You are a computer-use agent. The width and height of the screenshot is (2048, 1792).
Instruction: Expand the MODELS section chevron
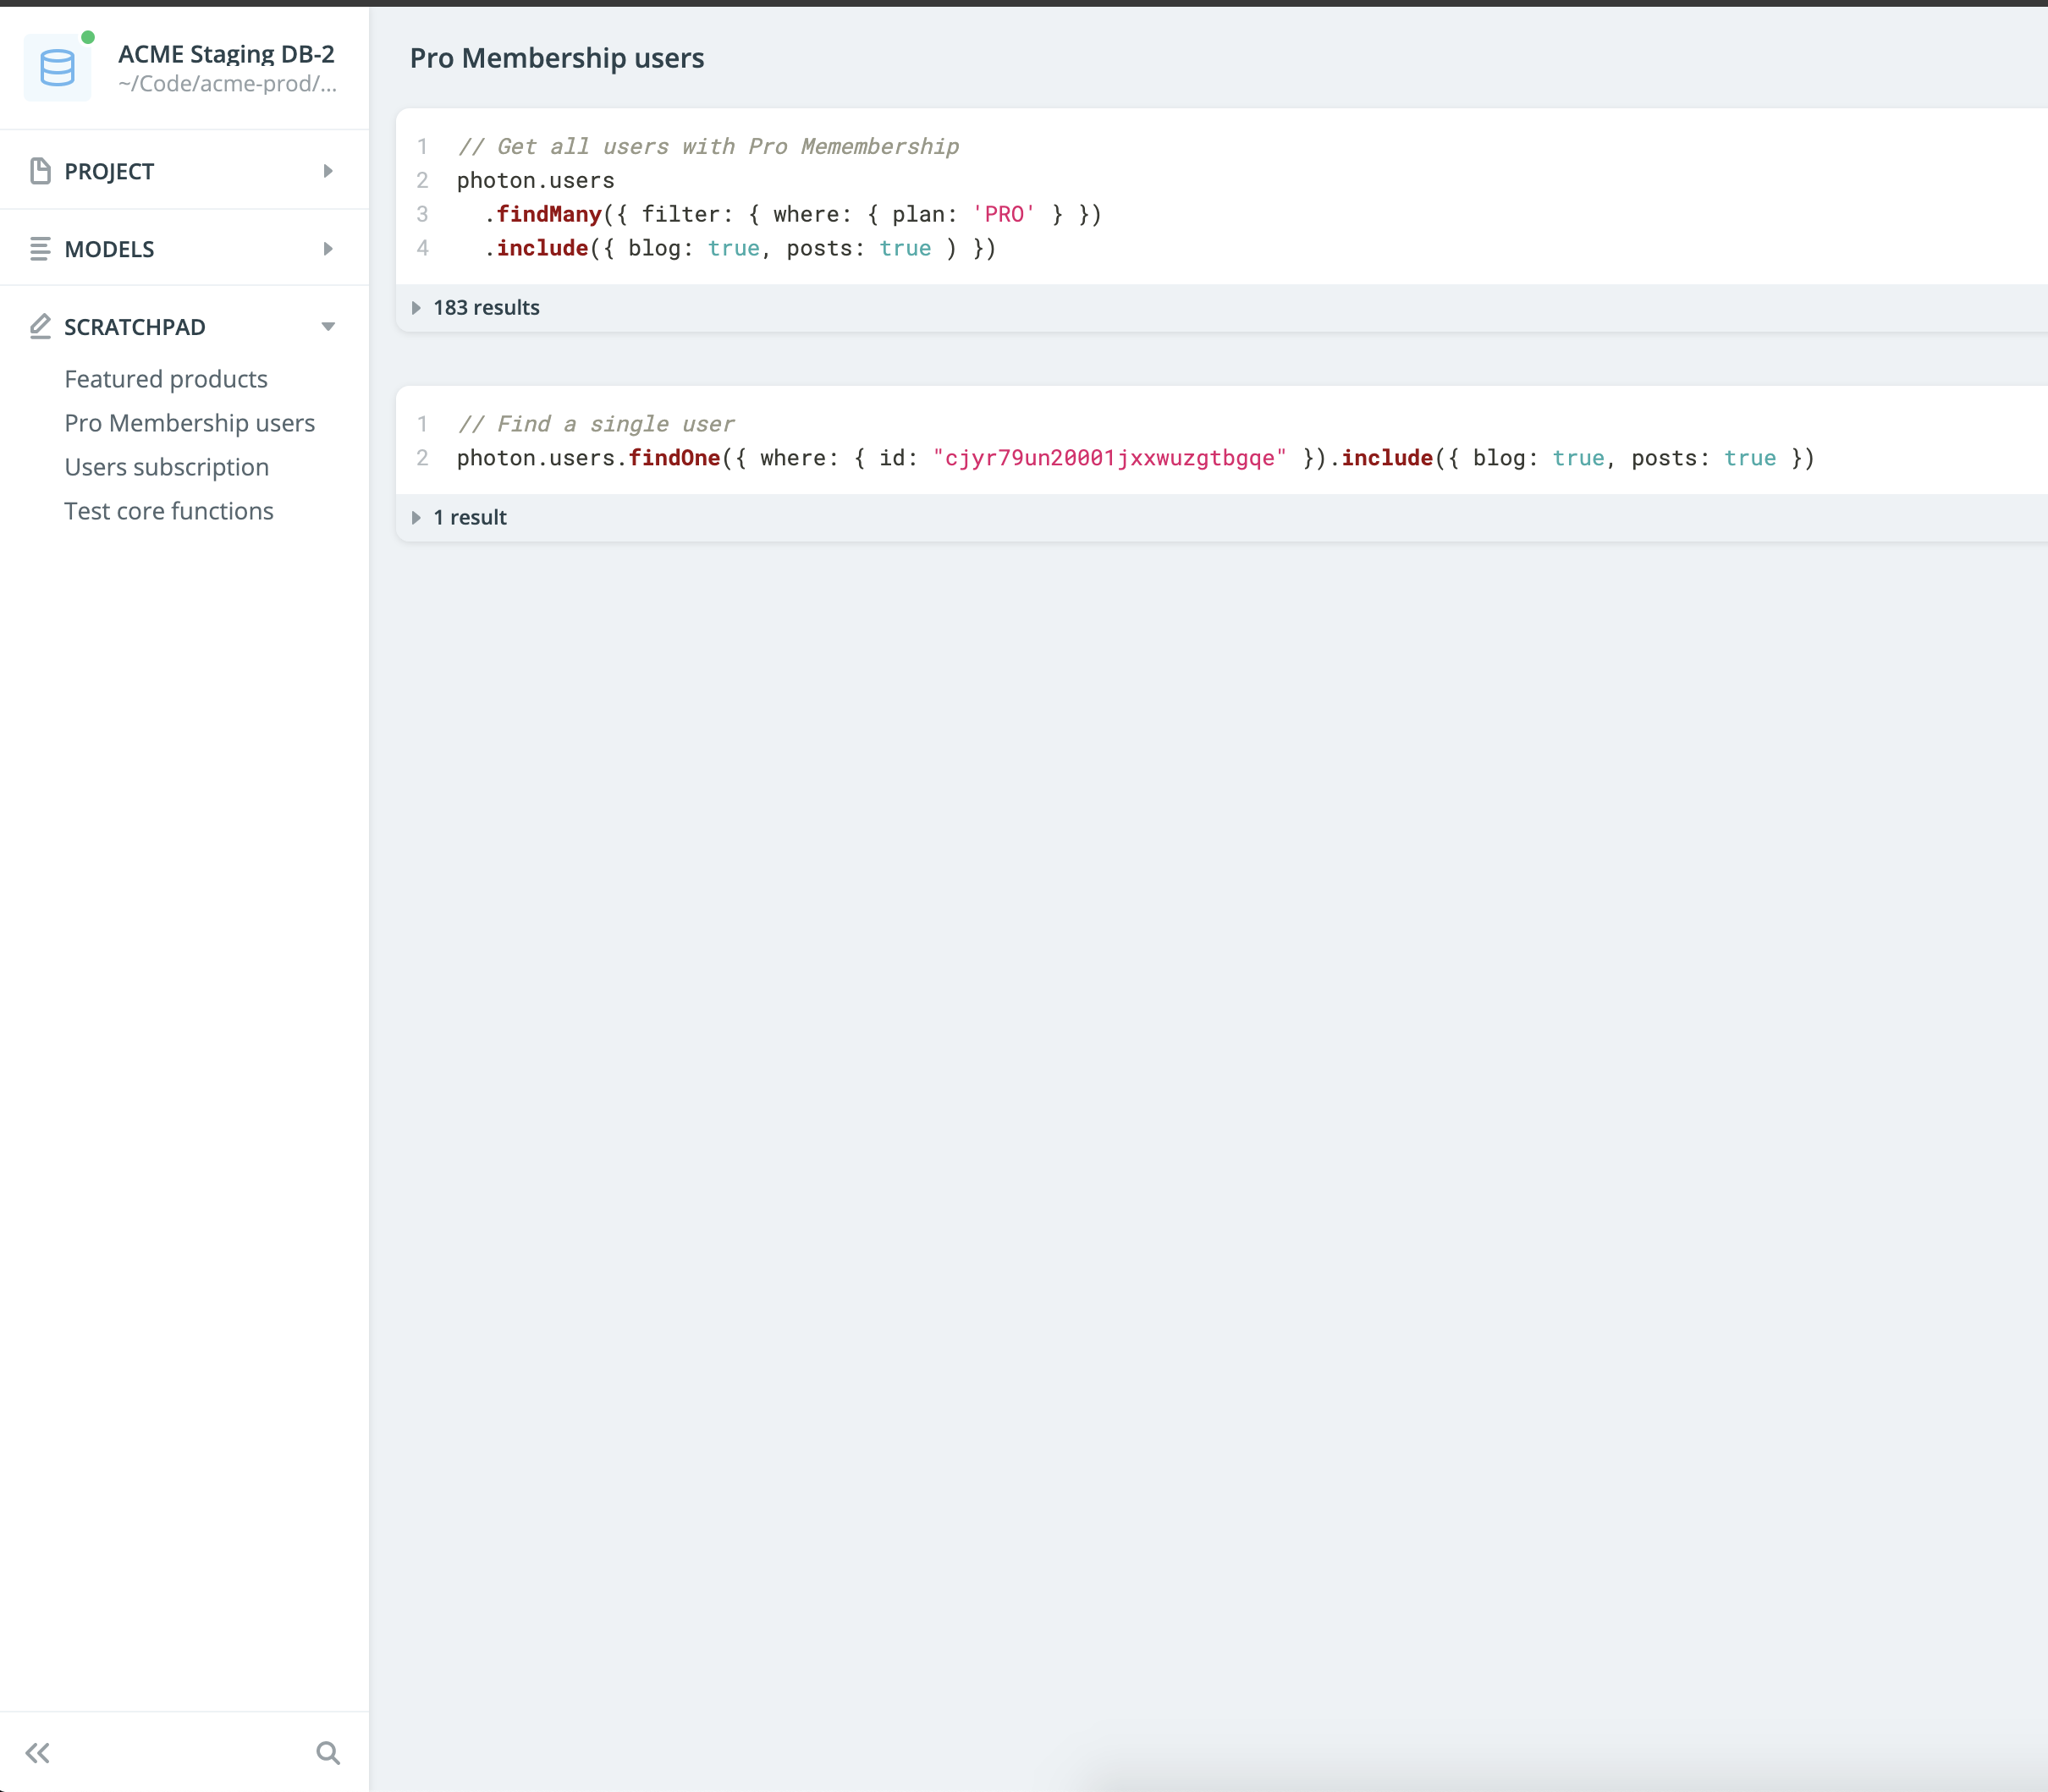coord(328,248)
